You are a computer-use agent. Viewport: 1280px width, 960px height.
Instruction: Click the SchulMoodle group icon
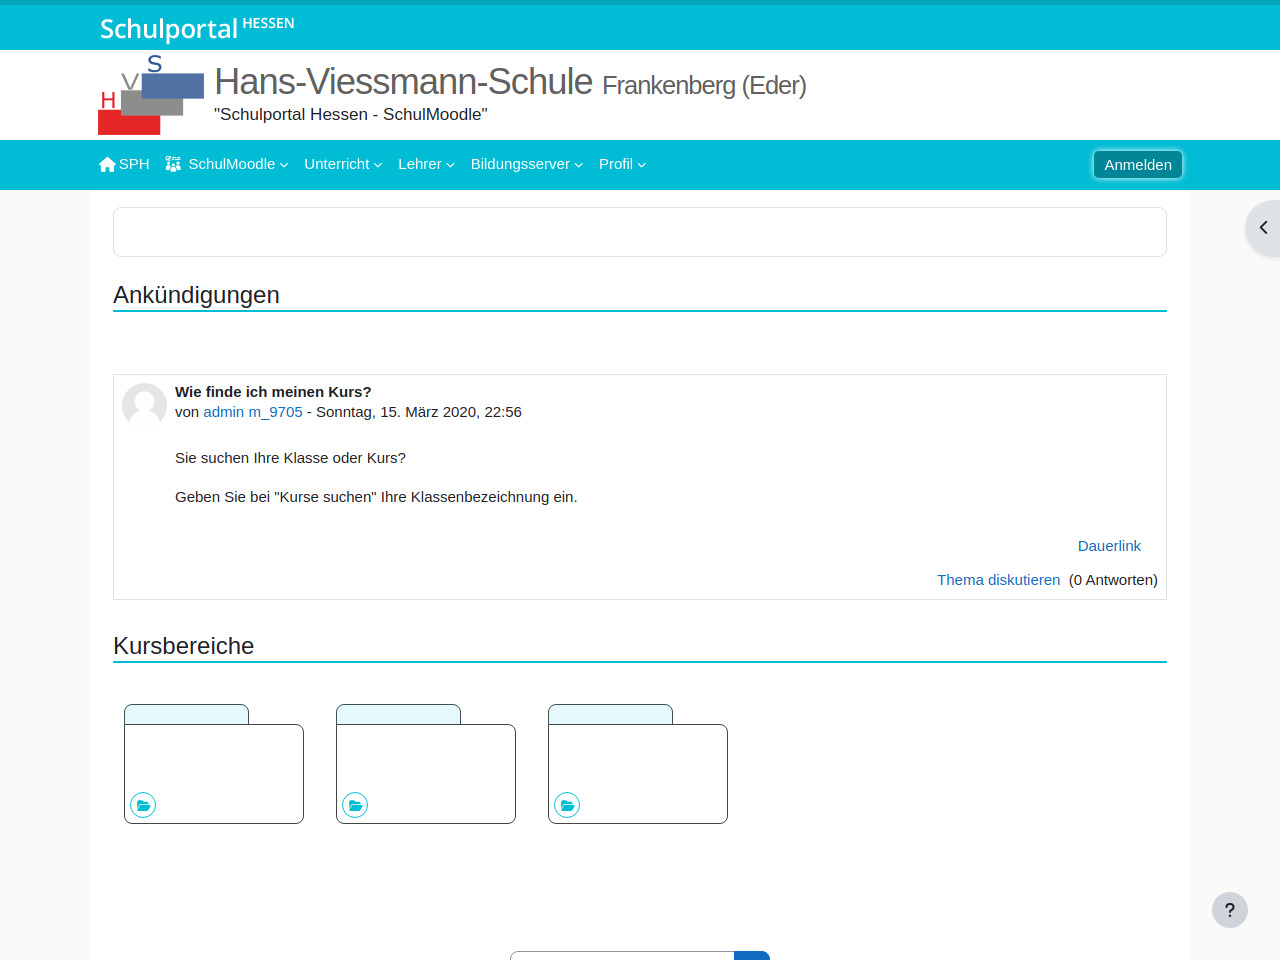pos(173,164)
